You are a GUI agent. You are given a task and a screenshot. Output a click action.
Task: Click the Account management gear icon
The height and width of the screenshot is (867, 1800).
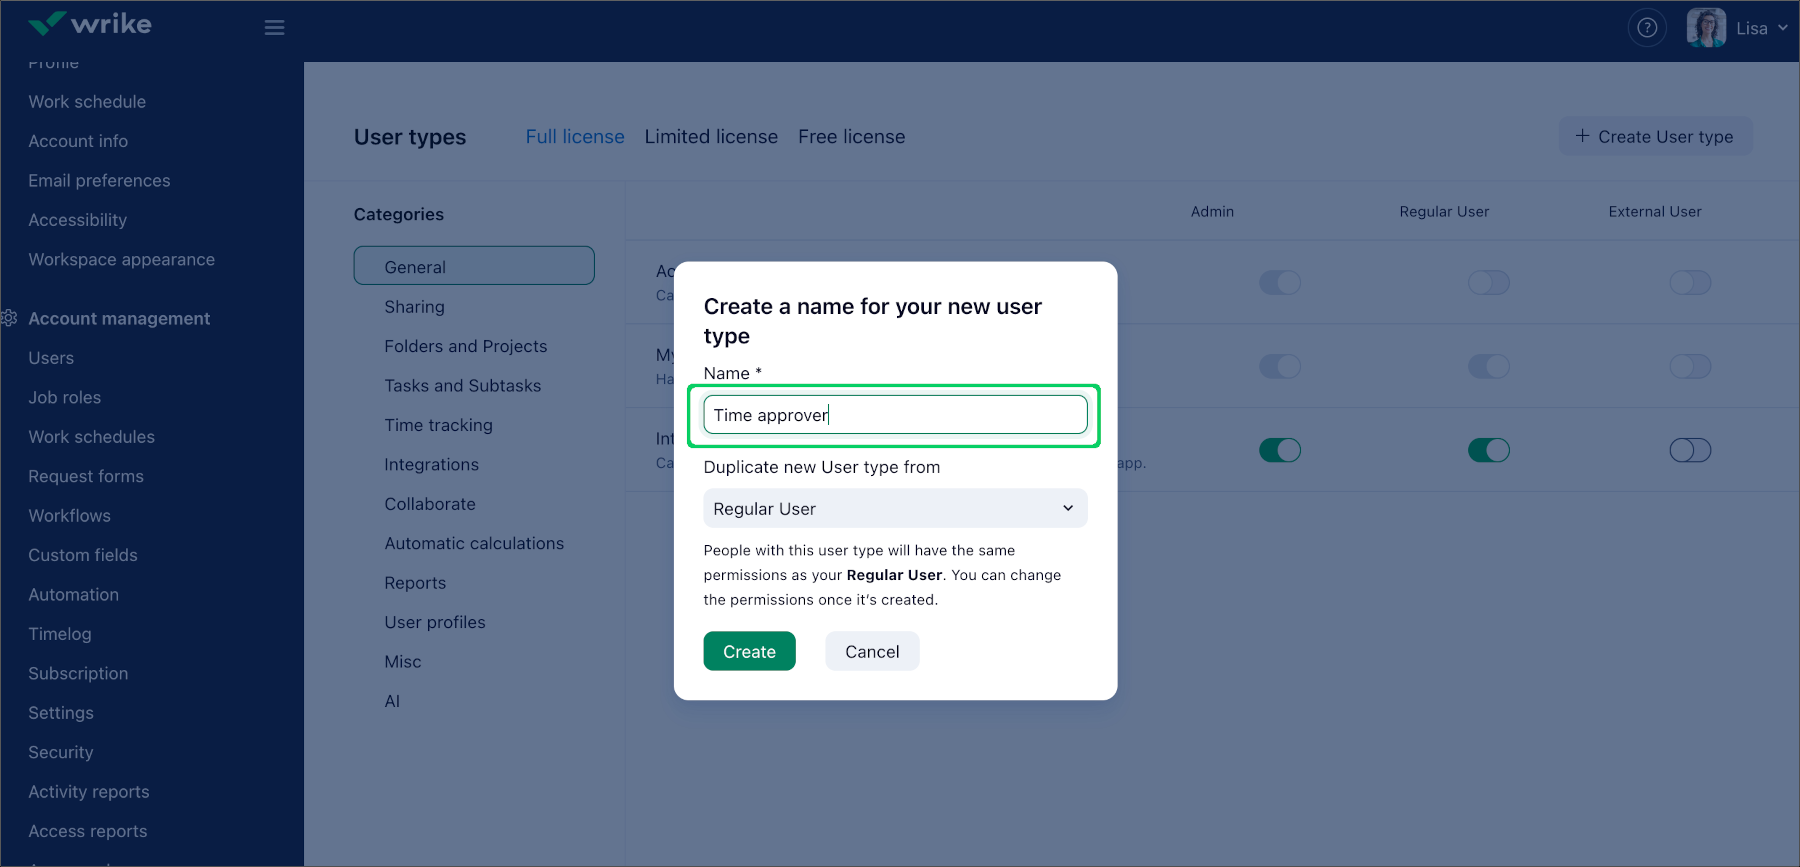coord(10,318)
